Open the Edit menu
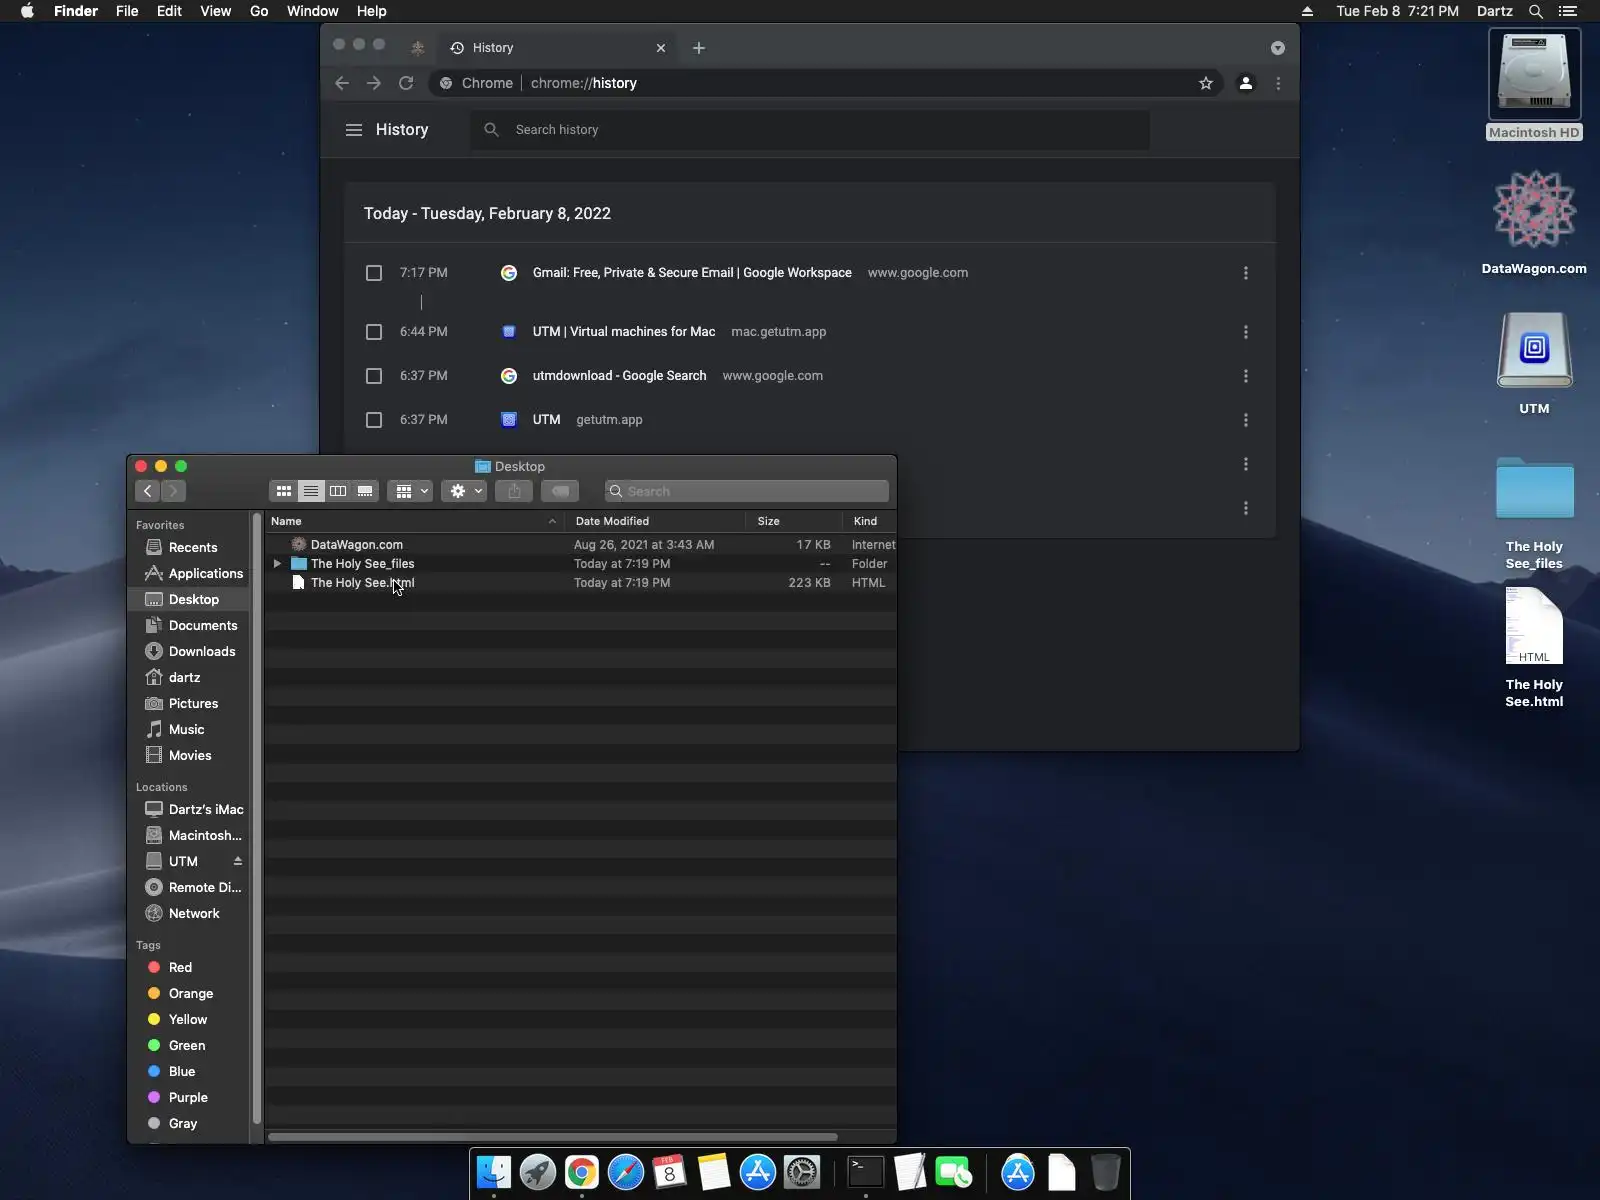The height and width of the screenshot is (1200, 1600). [169, 11]
